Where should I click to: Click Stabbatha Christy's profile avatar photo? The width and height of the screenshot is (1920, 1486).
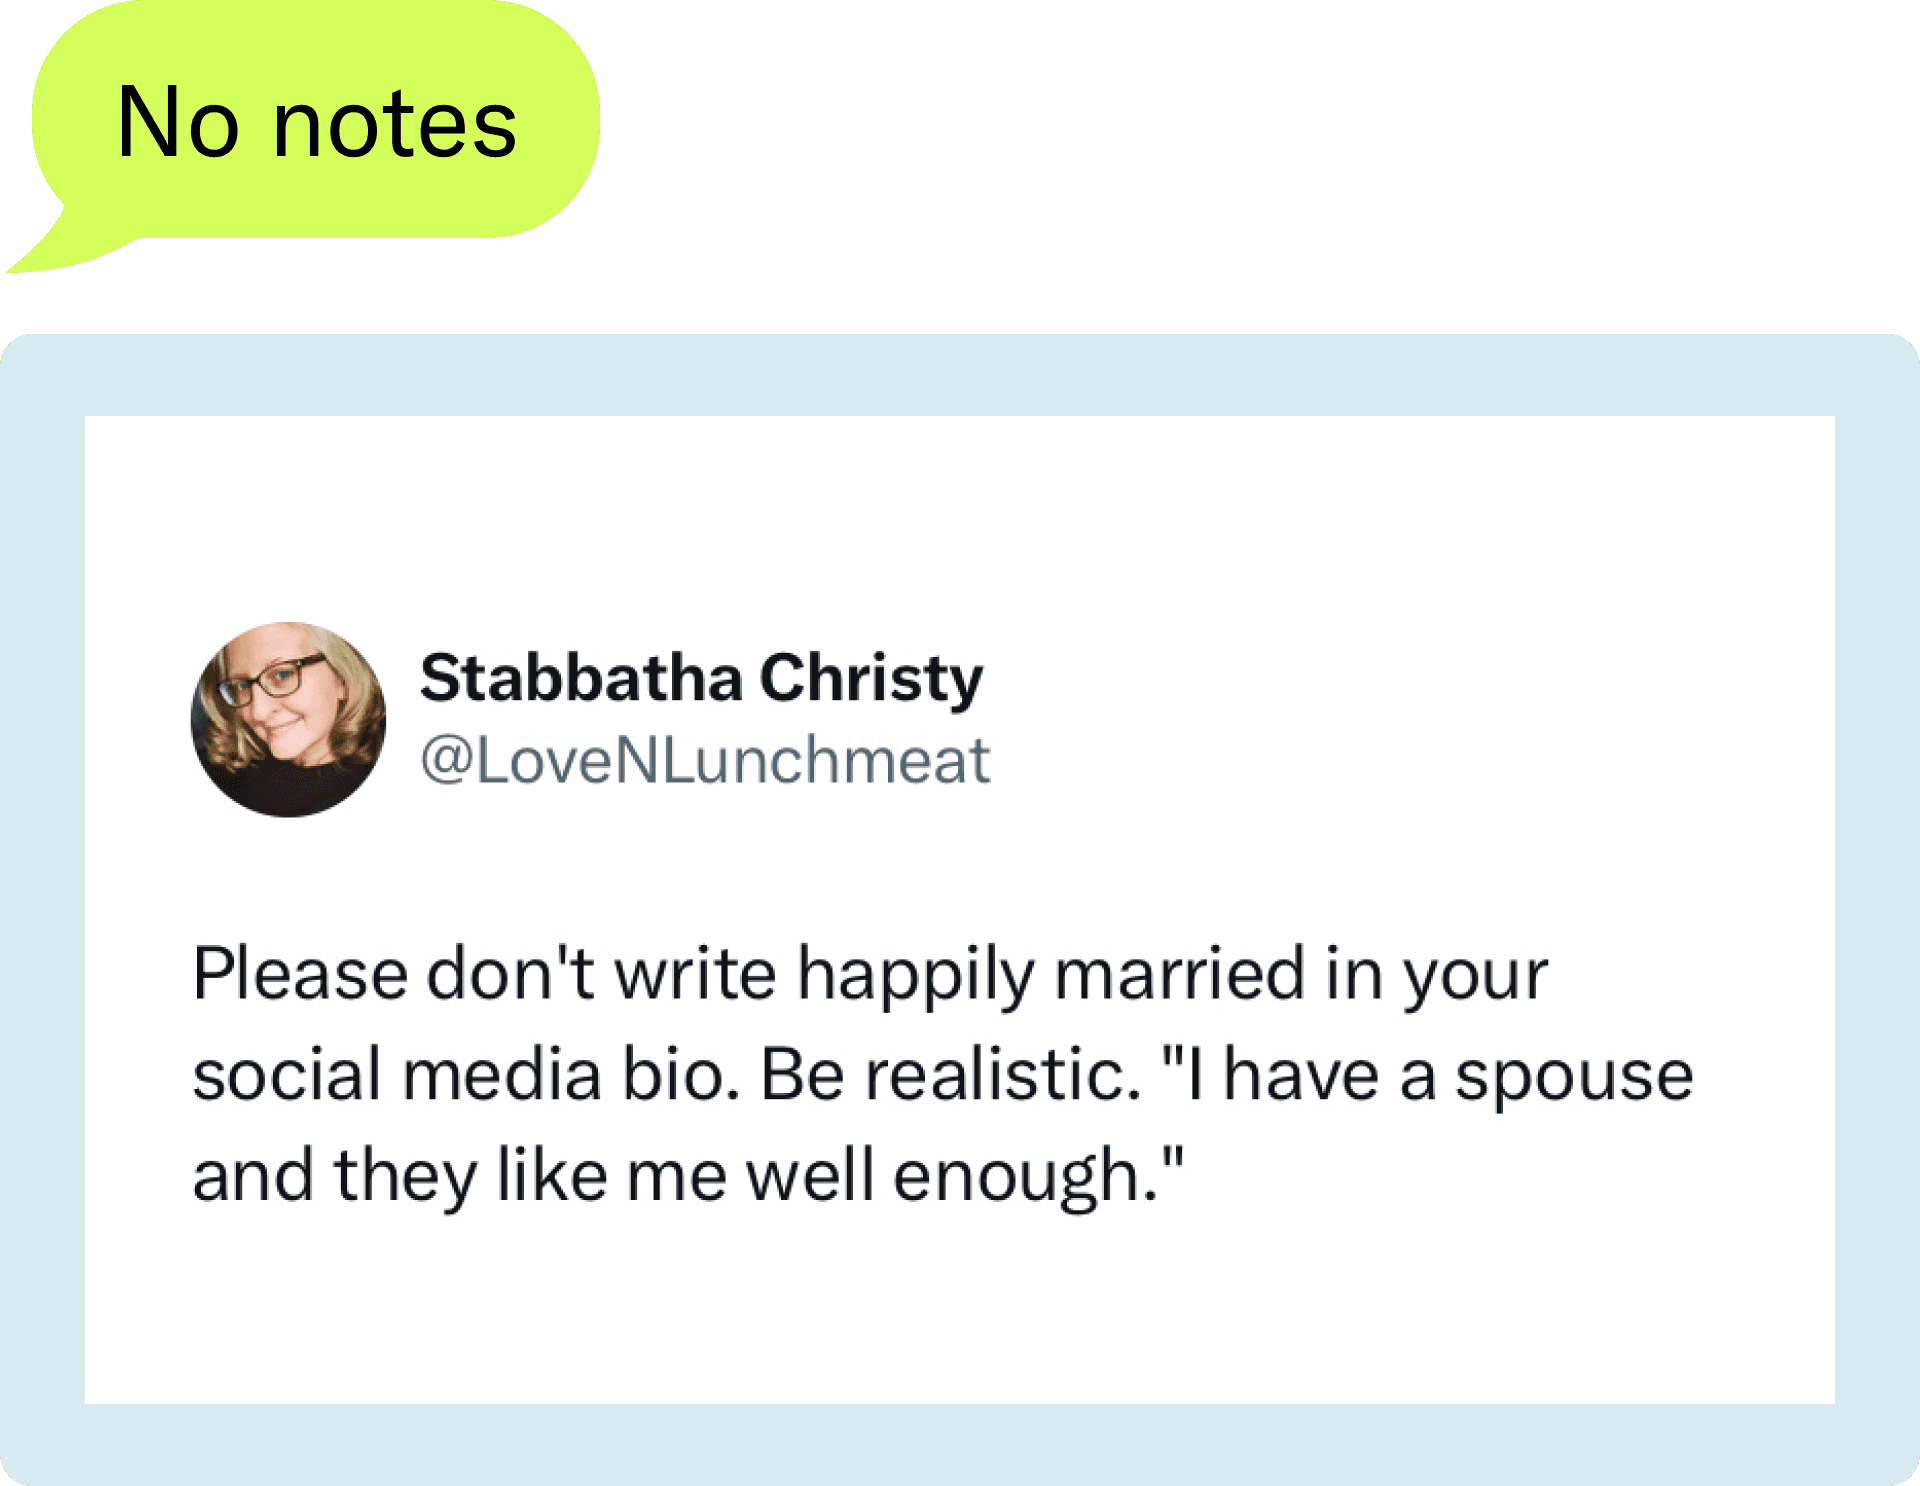(x=288, y=719)
